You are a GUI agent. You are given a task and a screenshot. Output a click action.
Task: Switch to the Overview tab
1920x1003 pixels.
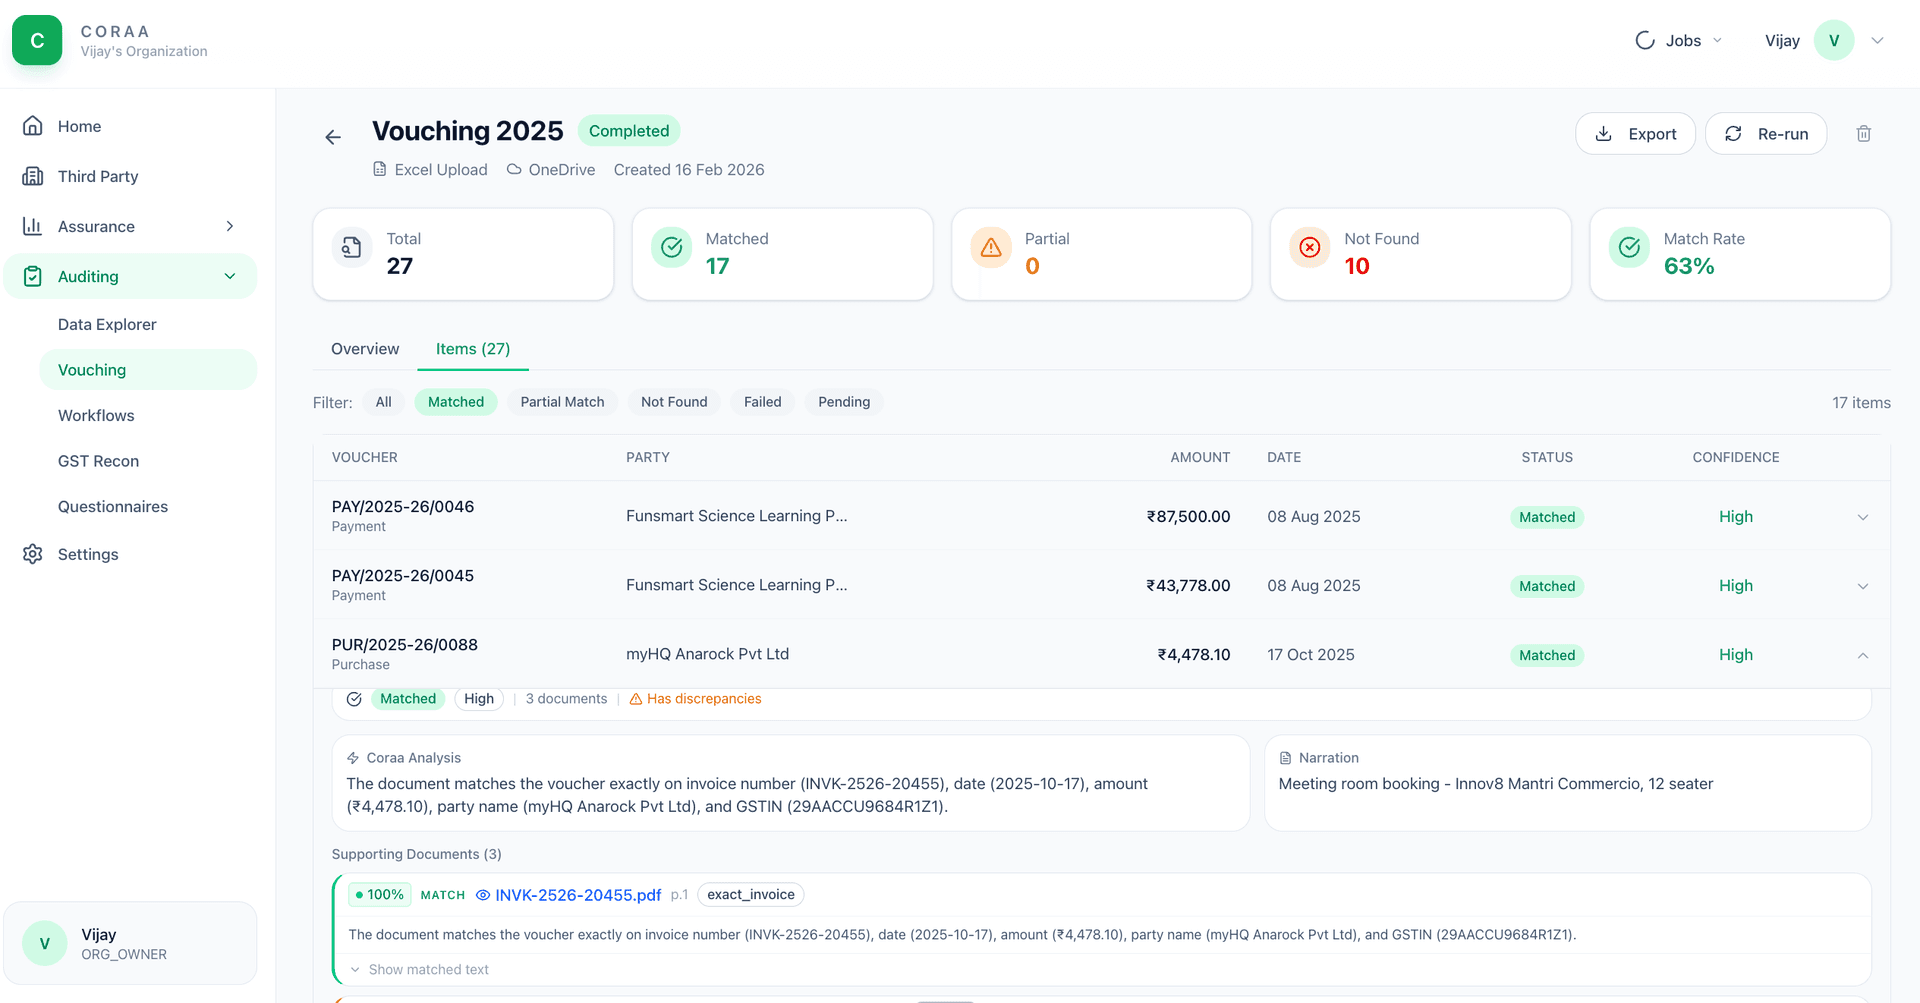(365, 349)
